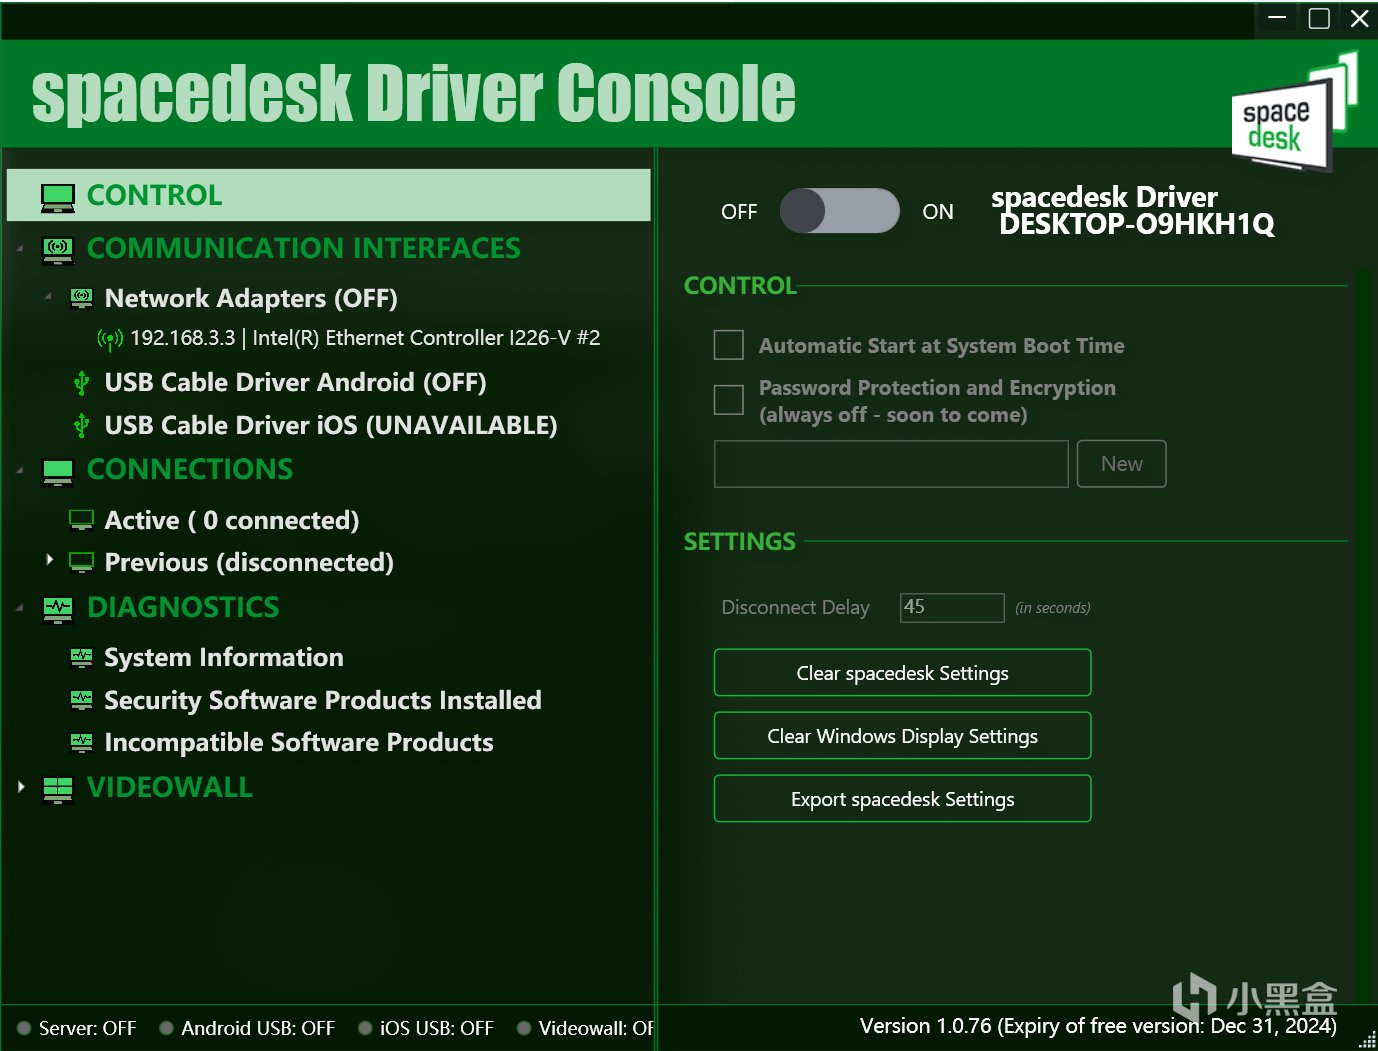Open Incompatible Software Products
The width and height of the screenshot is (1378, 1051).
tap(299, 742)
